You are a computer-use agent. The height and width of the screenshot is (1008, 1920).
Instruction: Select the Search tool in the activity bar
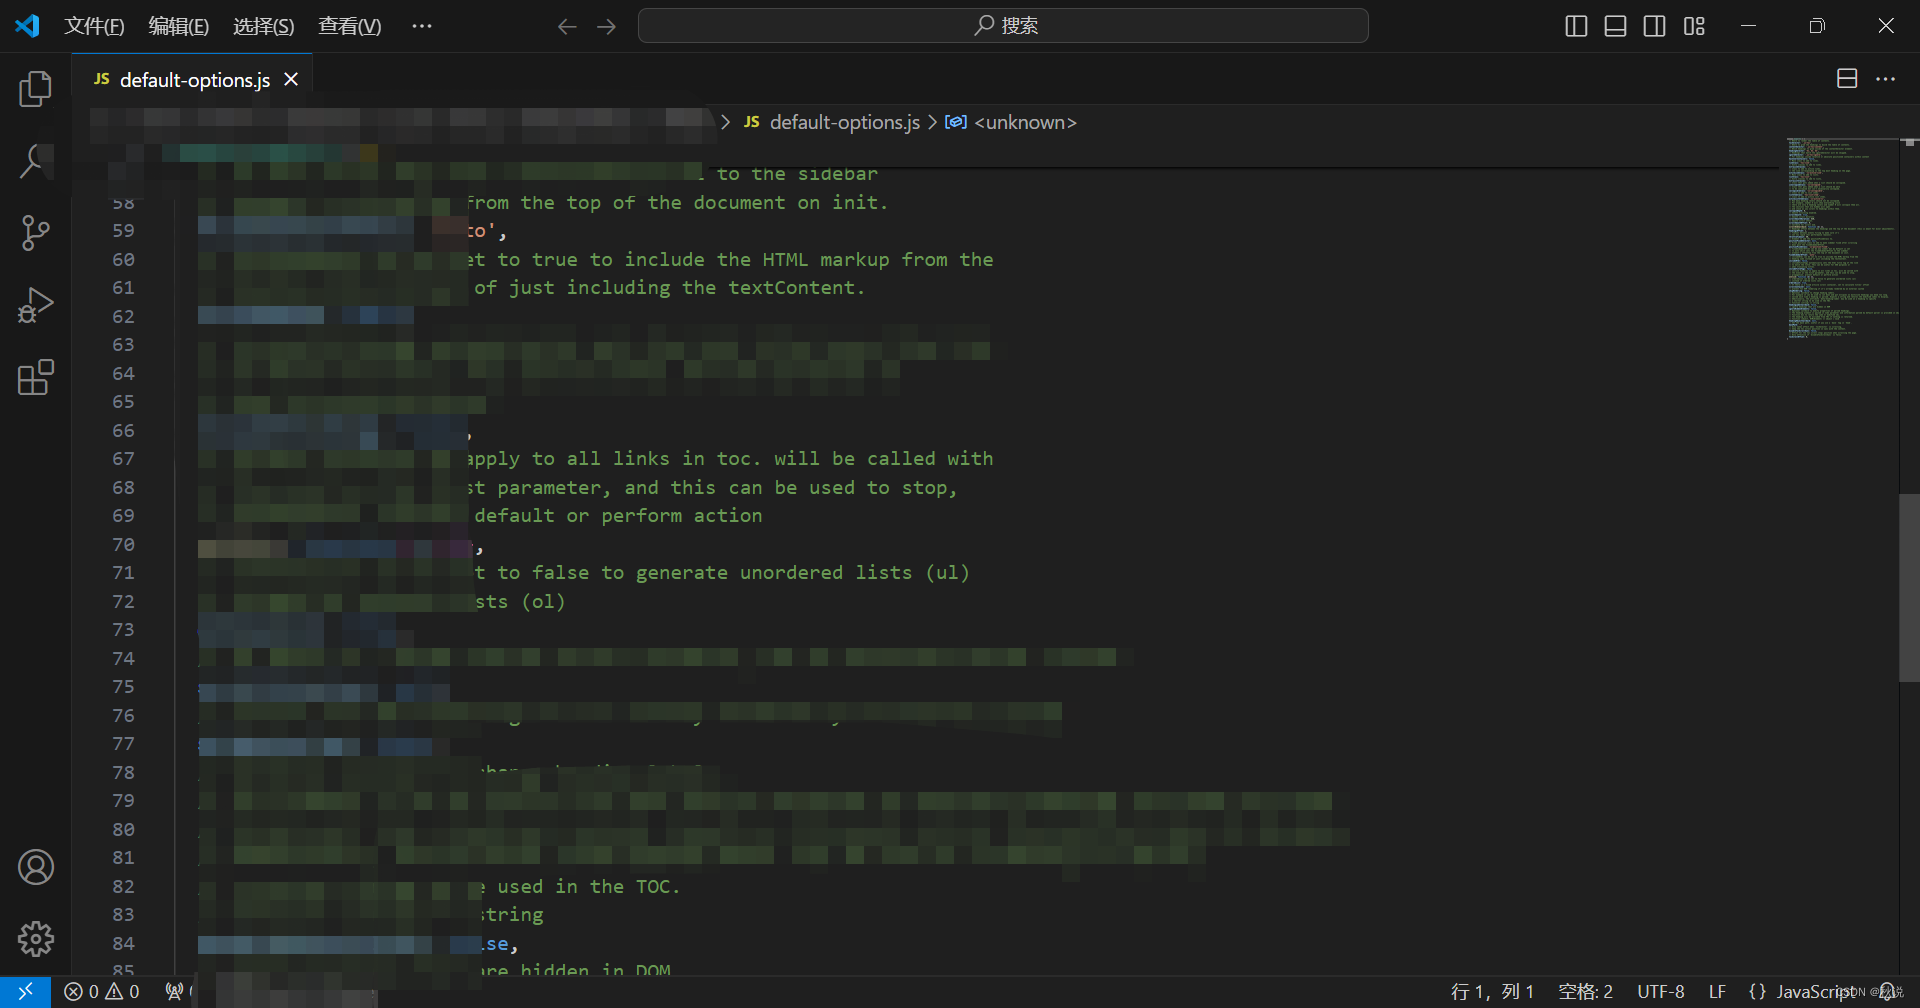(x=35, y=160)
